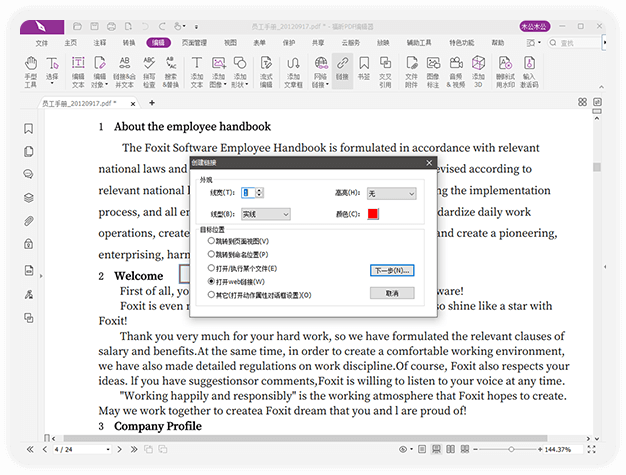Open the File (文件) menu
The image size is (626, 475).
(42, 43)
